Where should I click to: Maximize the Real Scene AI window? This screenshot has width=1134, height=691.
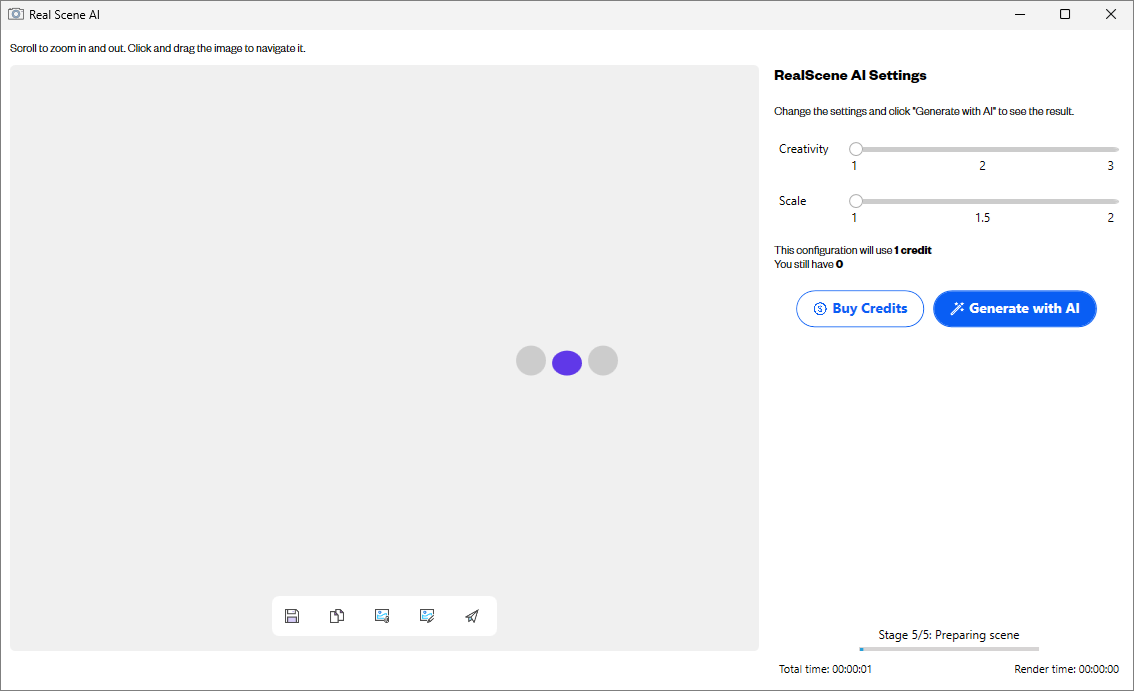point(1065,15)
